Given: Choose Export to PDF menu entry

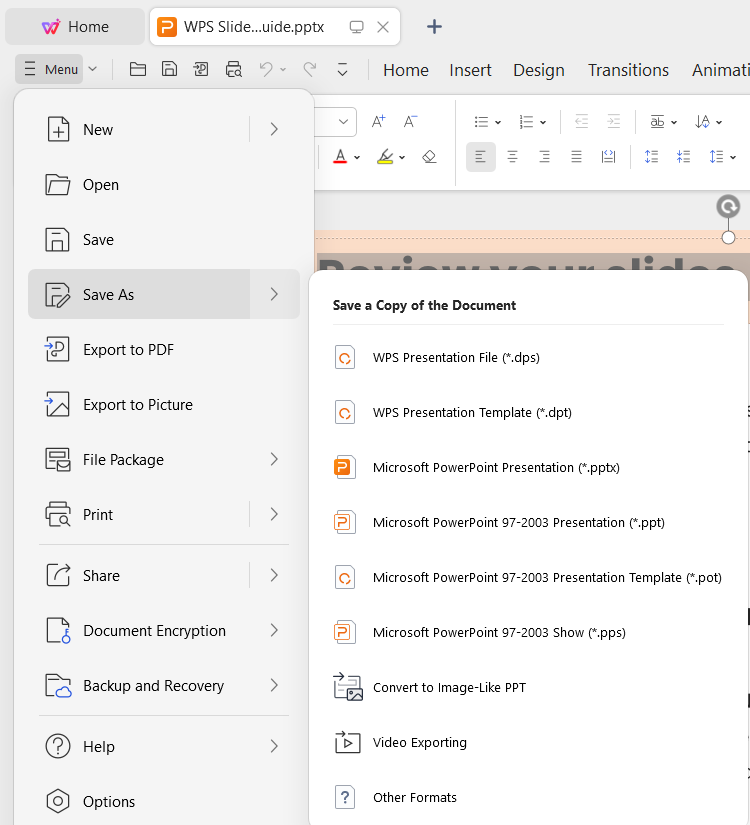Looking at the screenshot, I should click(164, 349).
